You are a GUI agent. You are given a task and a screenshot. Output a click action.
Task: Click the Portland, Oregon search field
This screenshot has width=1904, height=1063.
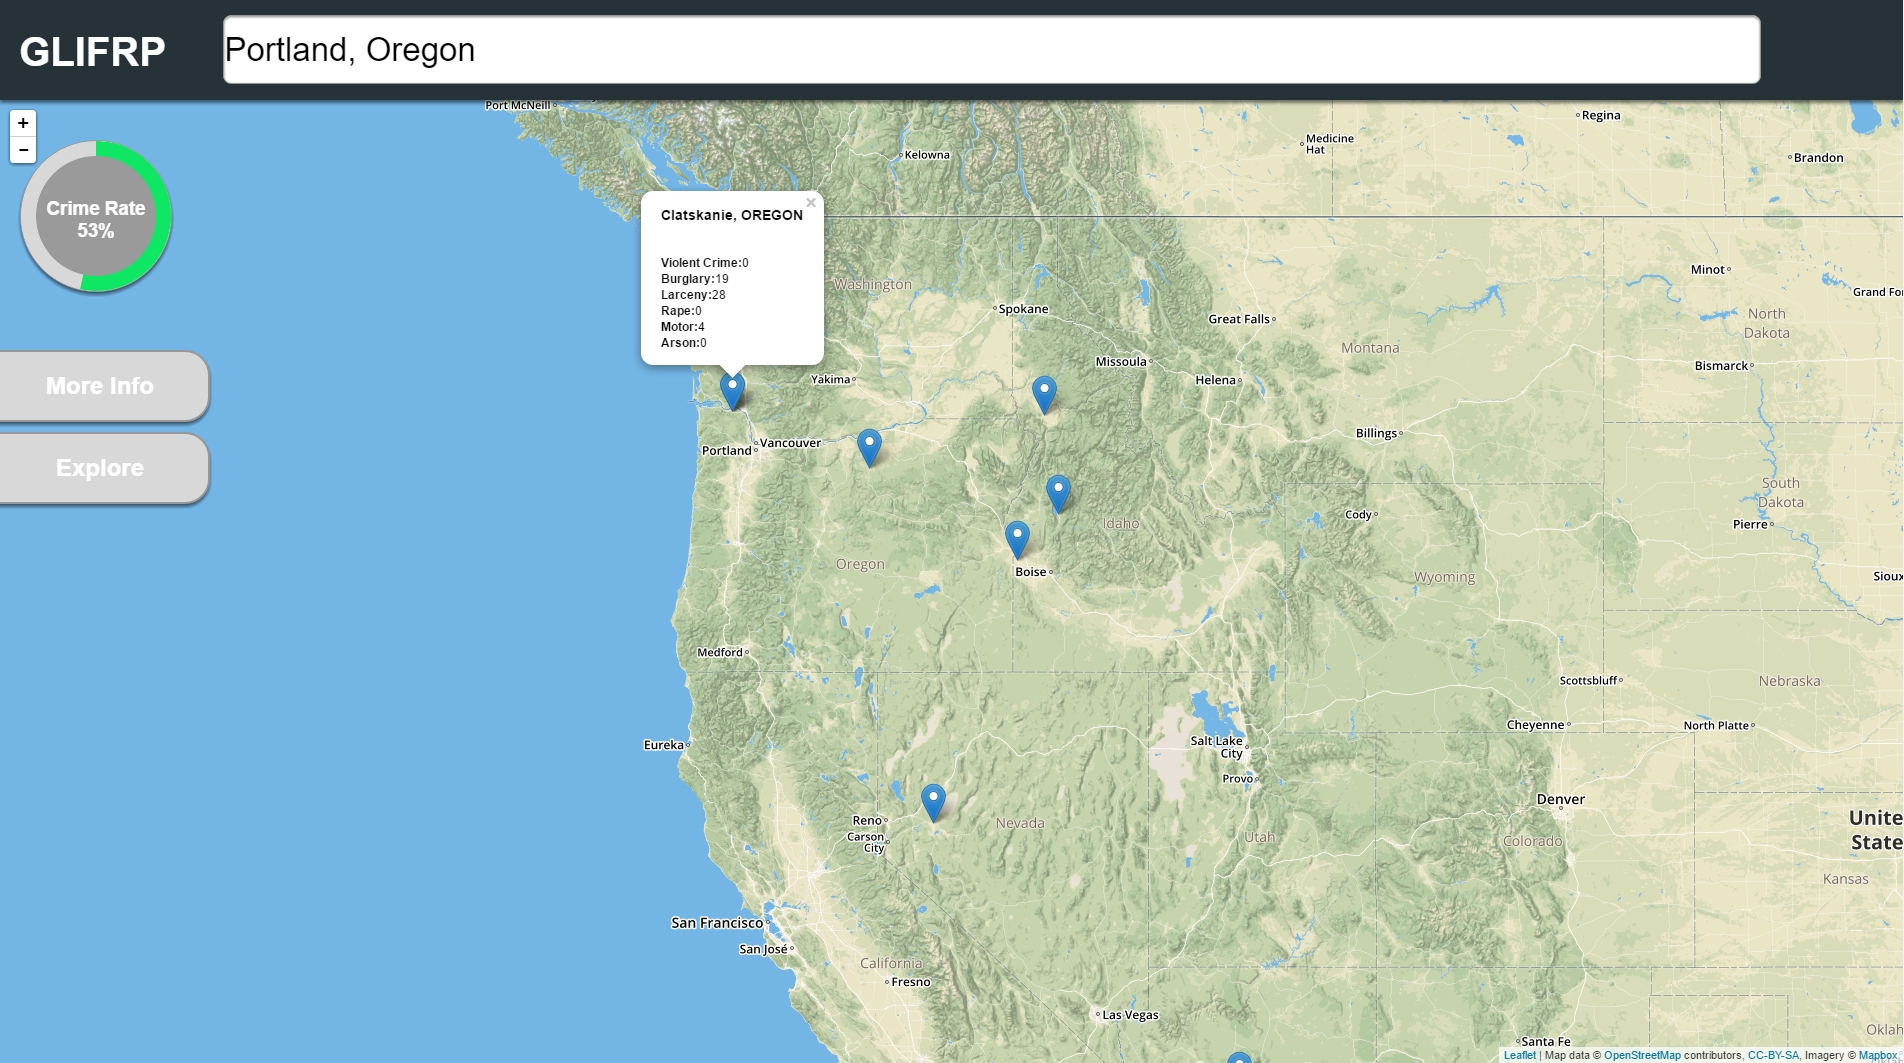coord(991,49)
